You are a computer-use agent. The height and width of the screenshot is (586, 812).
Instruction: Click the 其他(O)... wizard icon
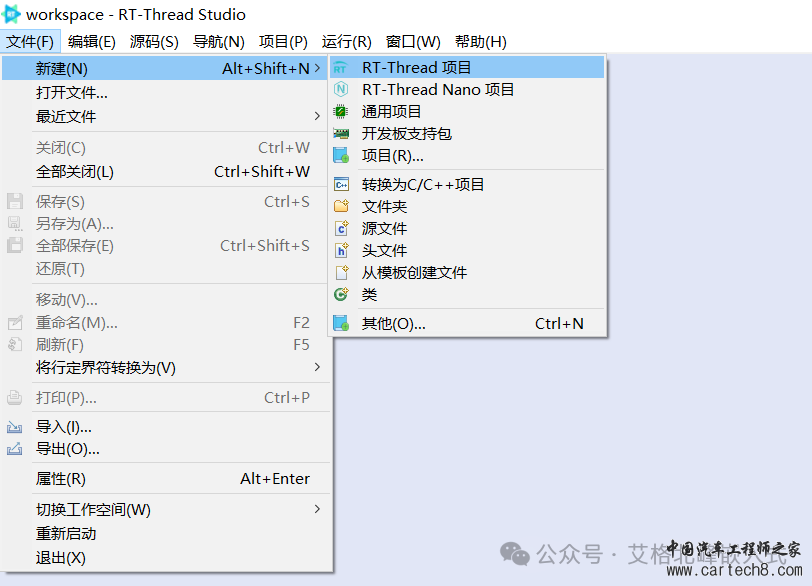(341, 323)
